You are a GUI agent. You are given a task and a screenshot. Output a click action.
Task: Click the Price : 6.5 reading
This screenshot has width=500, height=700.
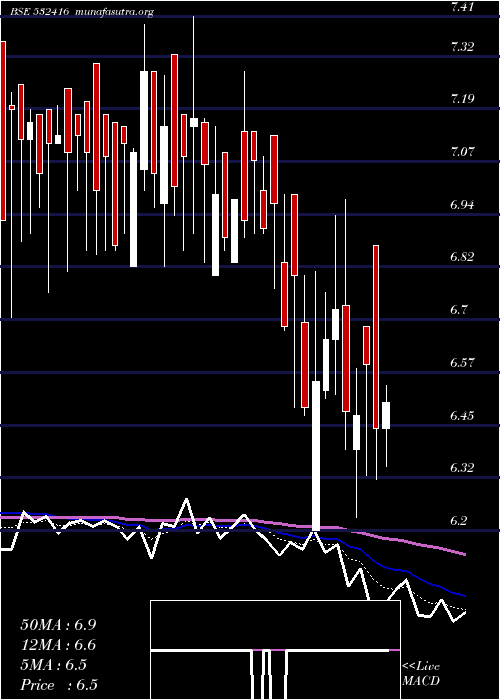(x=59, y=685)
